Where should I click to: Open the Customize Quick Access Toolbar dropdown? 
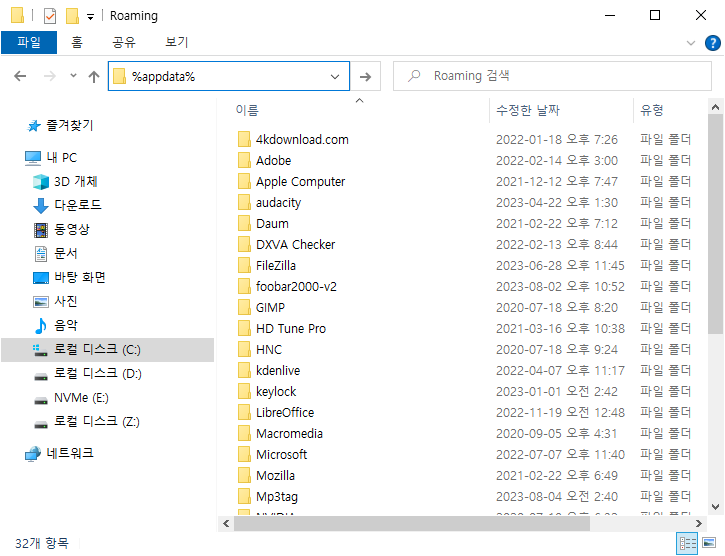91,17
